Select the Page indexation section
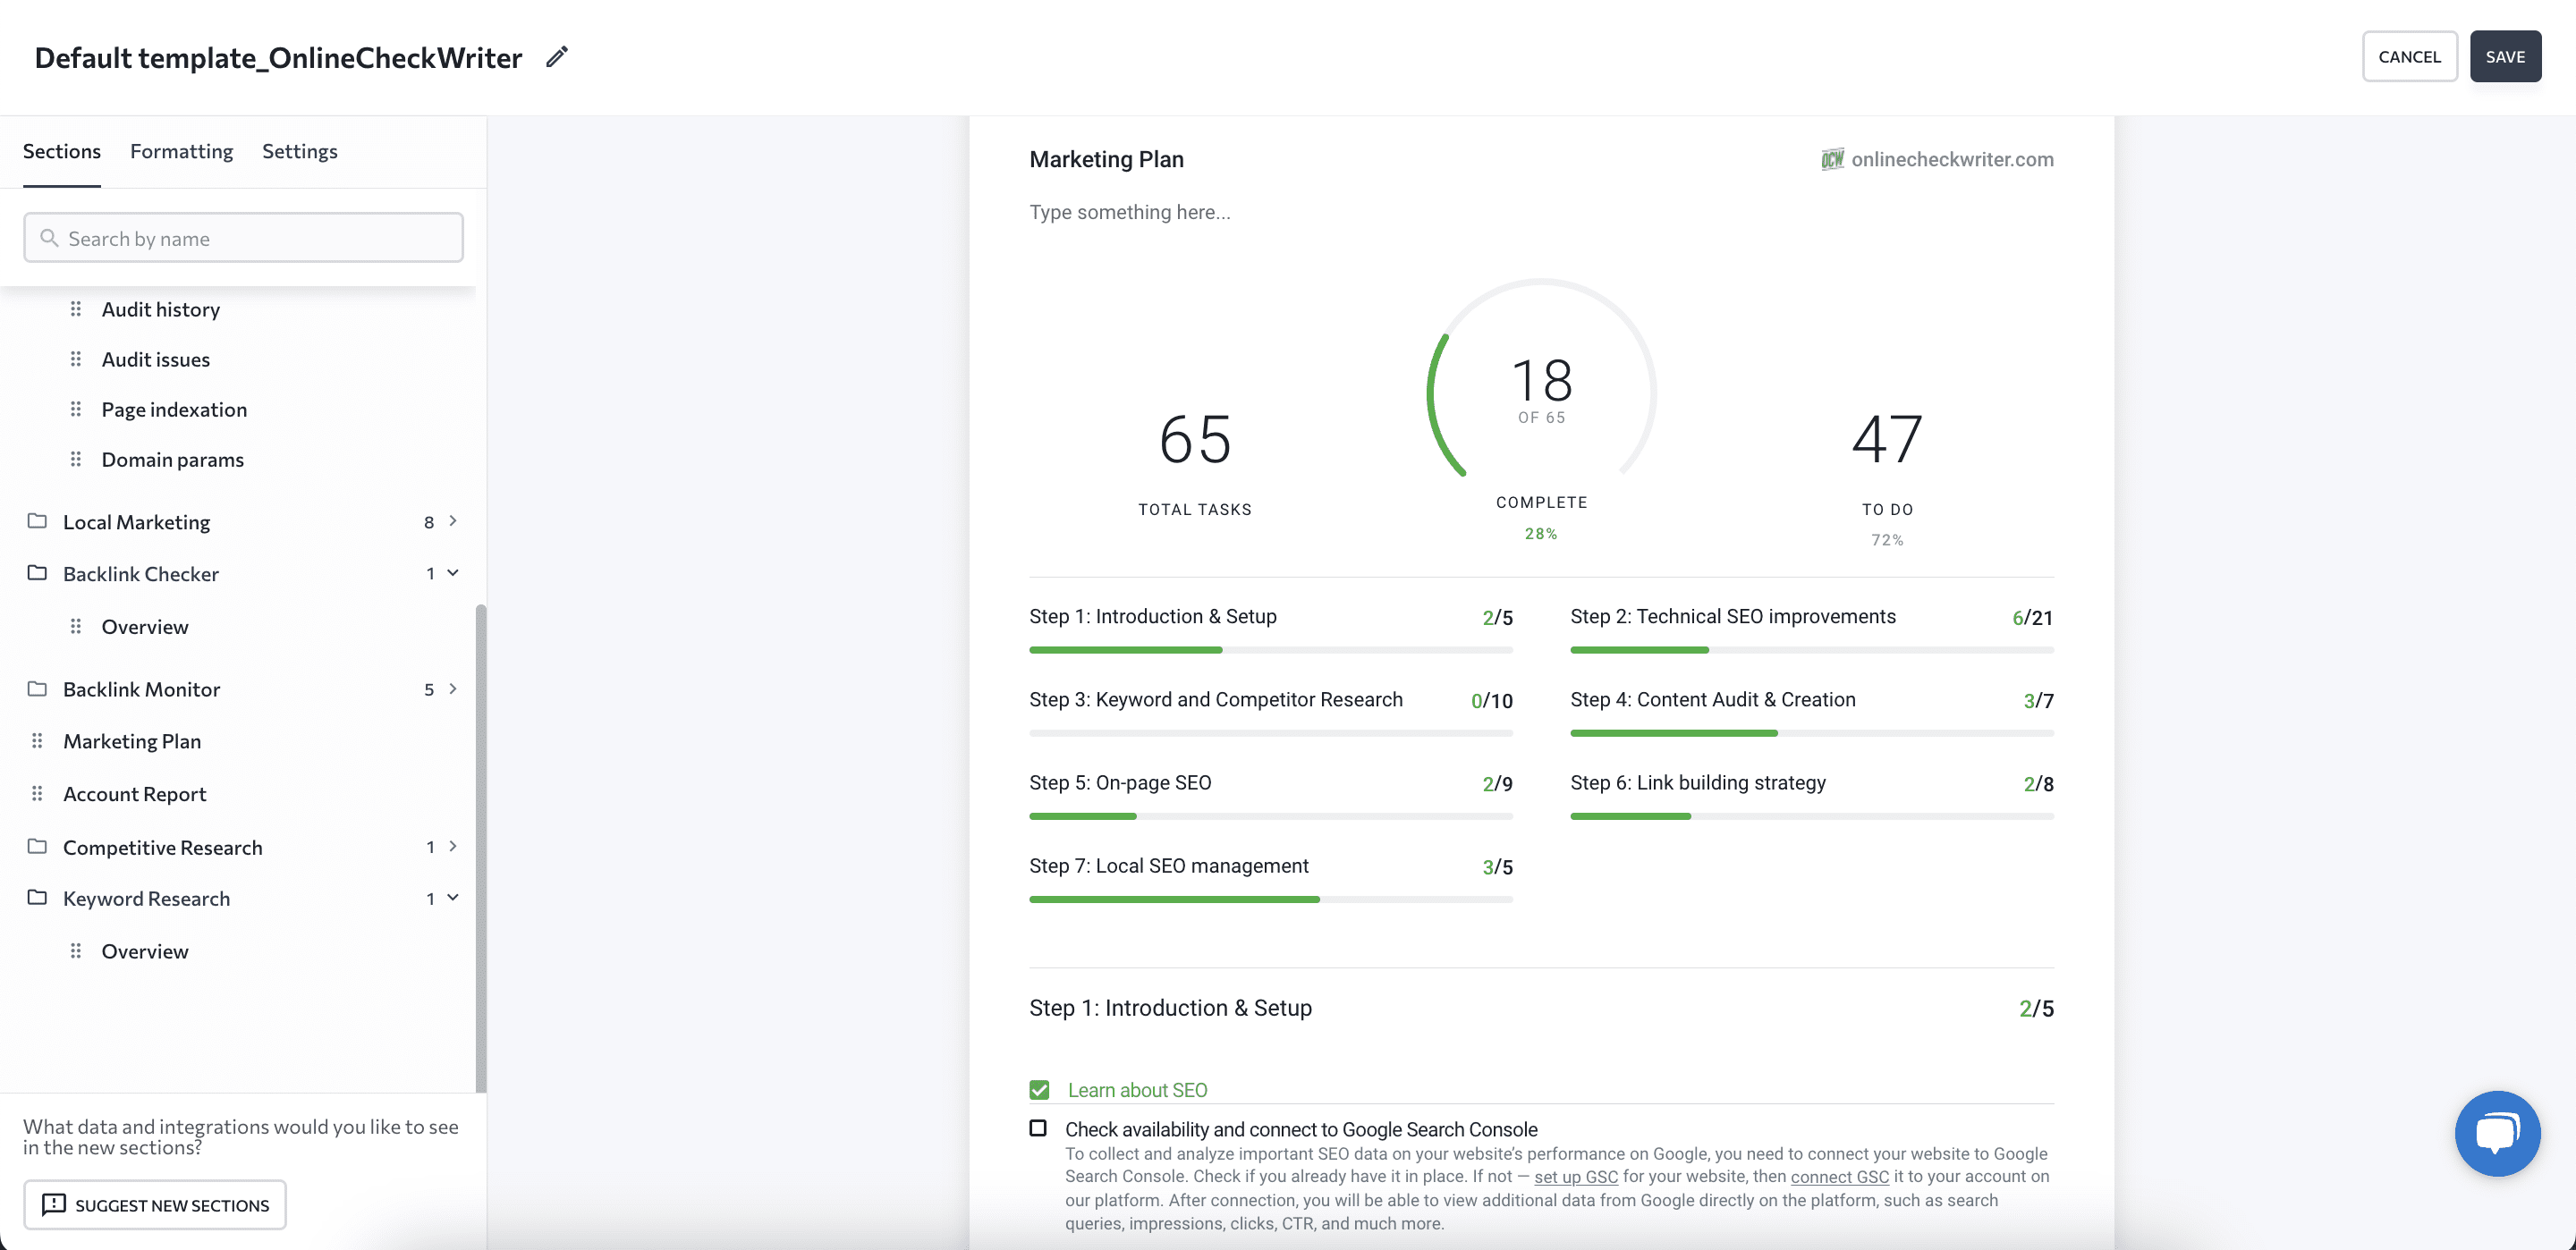 click(x=174, y=409)
